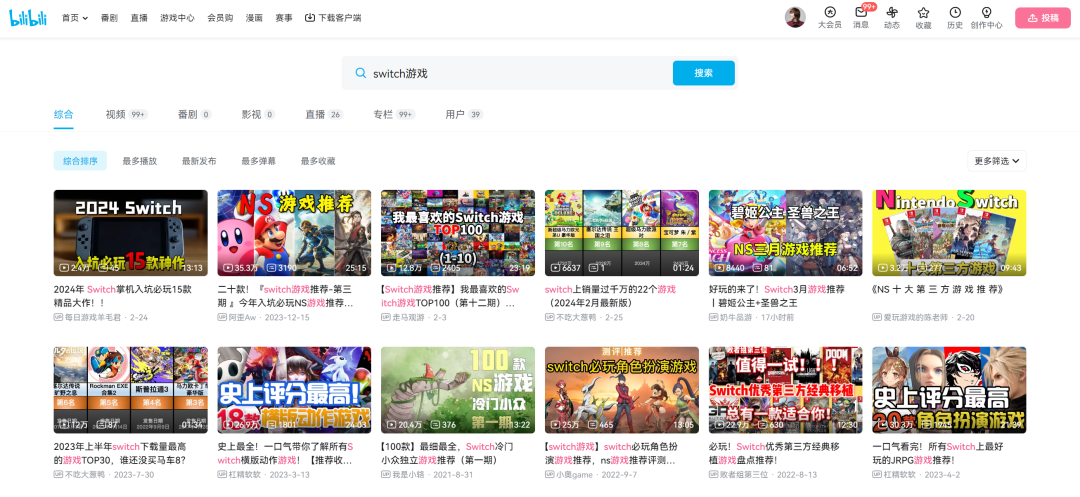The image size is (1080, 497).
Task: Click the 下载客户端 download icon
Action: tap(310, 18)
